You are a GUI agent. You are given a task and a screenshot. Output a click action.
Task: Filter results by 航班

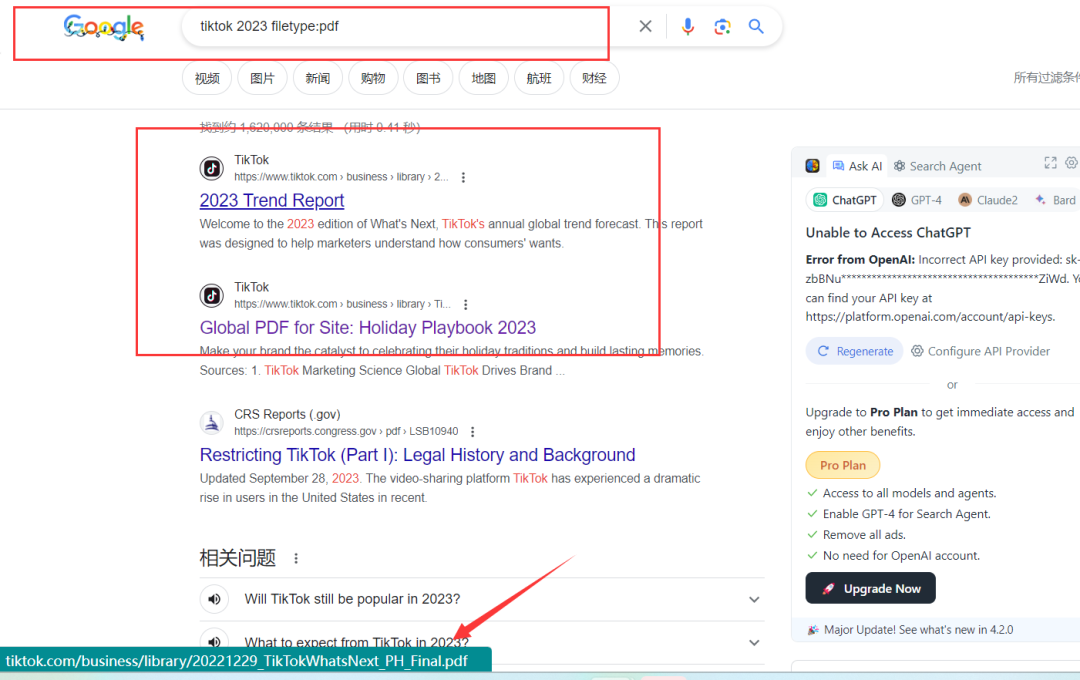point(539,79)
